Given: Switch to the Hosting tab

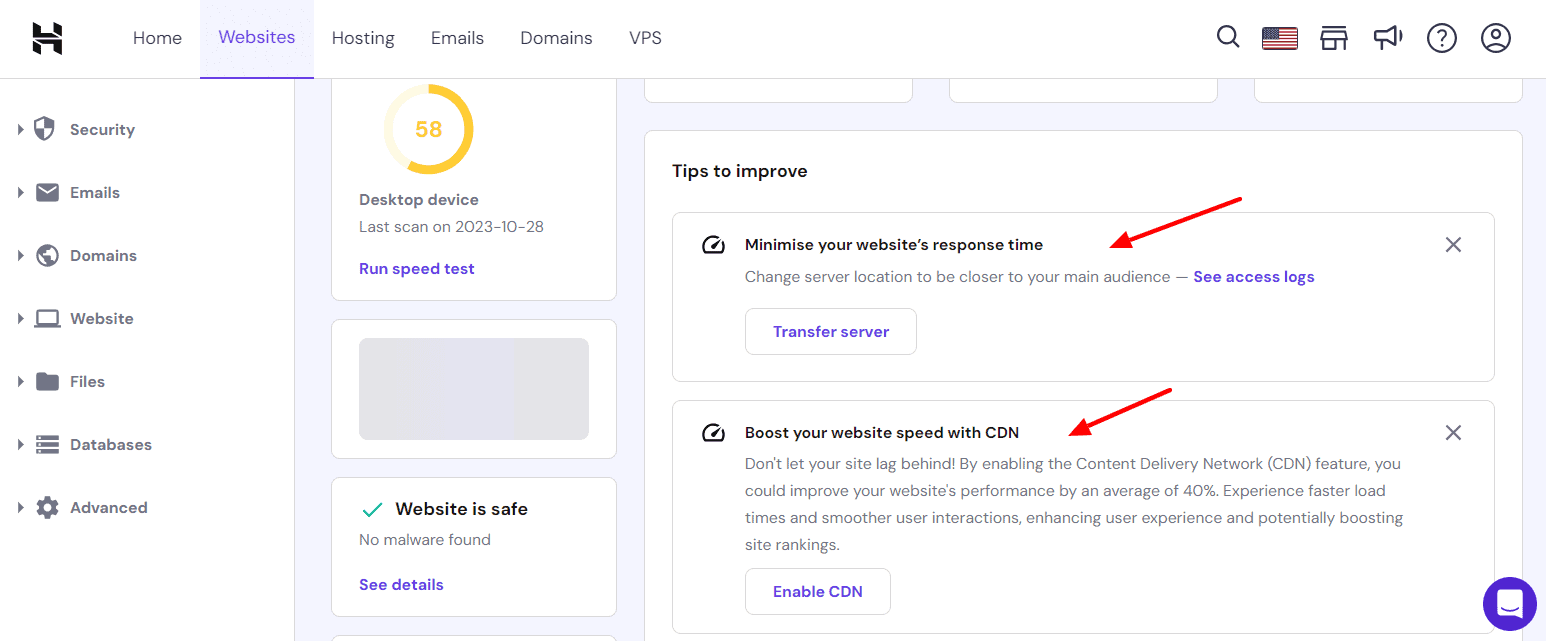Looking at the screenshot, I should pyautogui.click(x=363, y=38).
